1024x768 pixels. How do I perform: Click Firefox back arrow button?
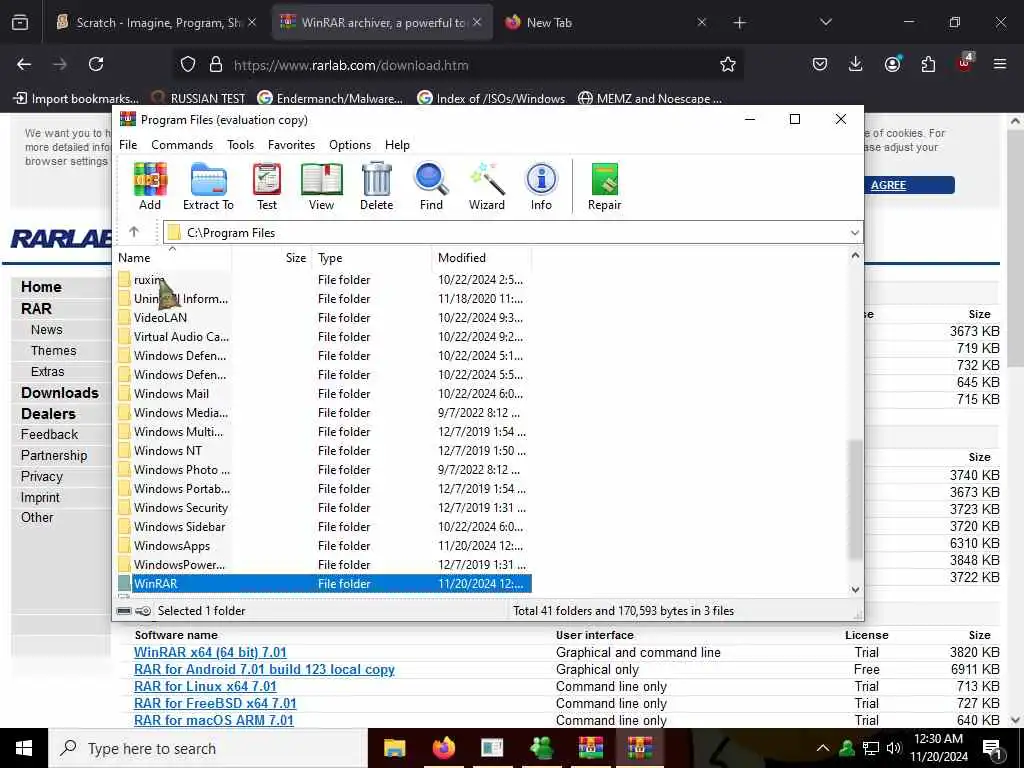[x=24, y=64]
